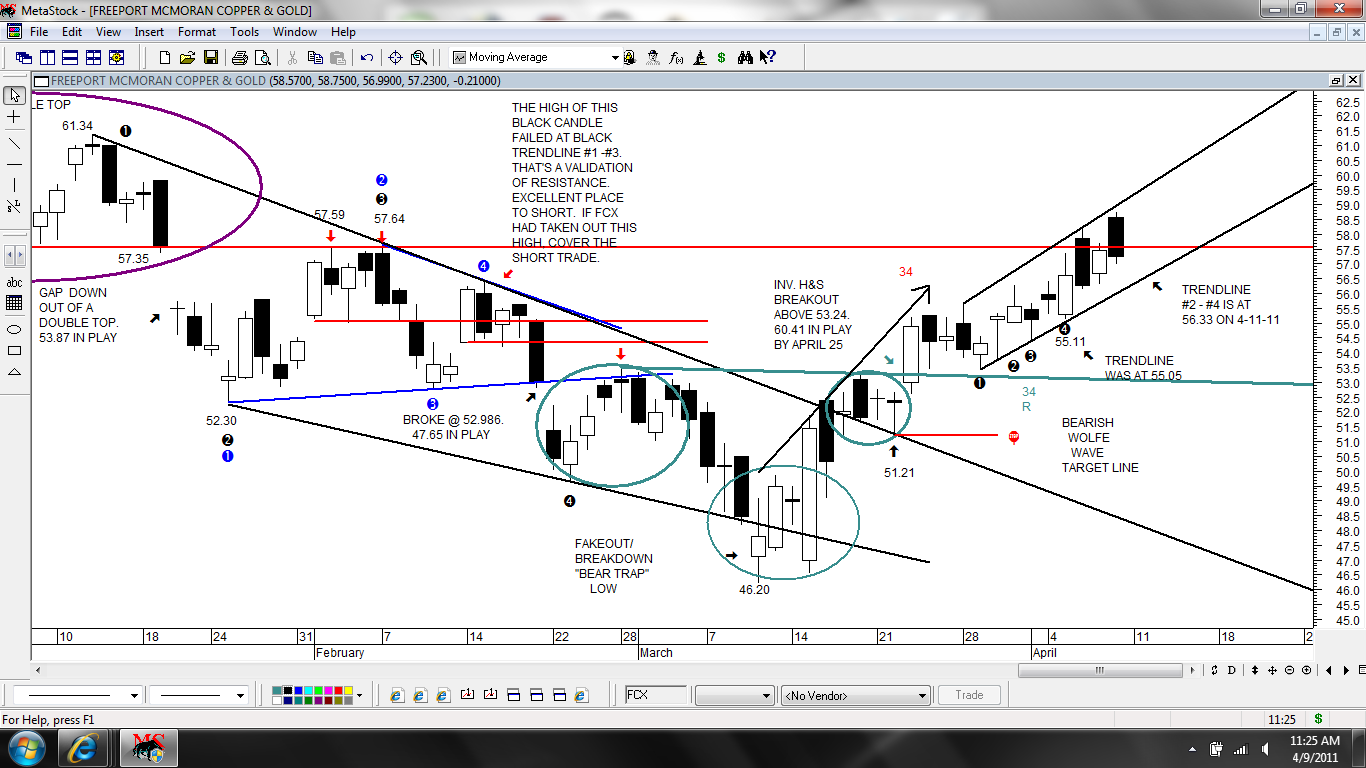Screen dimensions: 1366x768
Task: Click the Copy icon
Action: pyautogui.click(x=315, y=57)
